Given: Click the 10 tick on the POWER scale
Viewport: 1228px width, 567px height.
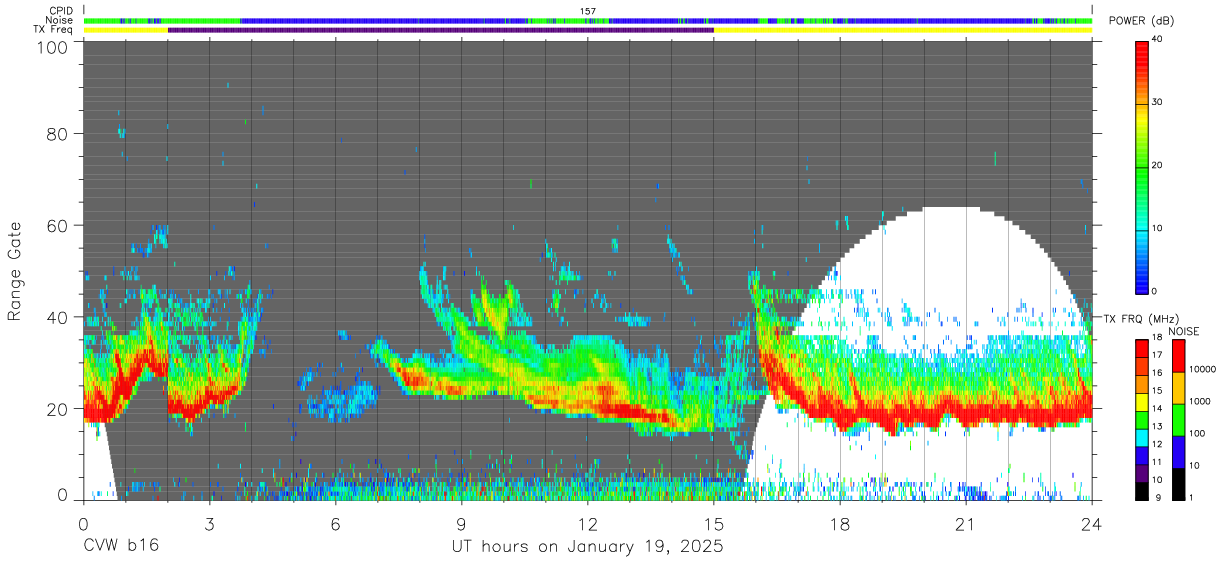Looking at the screenshot, I should [x=1158, y=228].
